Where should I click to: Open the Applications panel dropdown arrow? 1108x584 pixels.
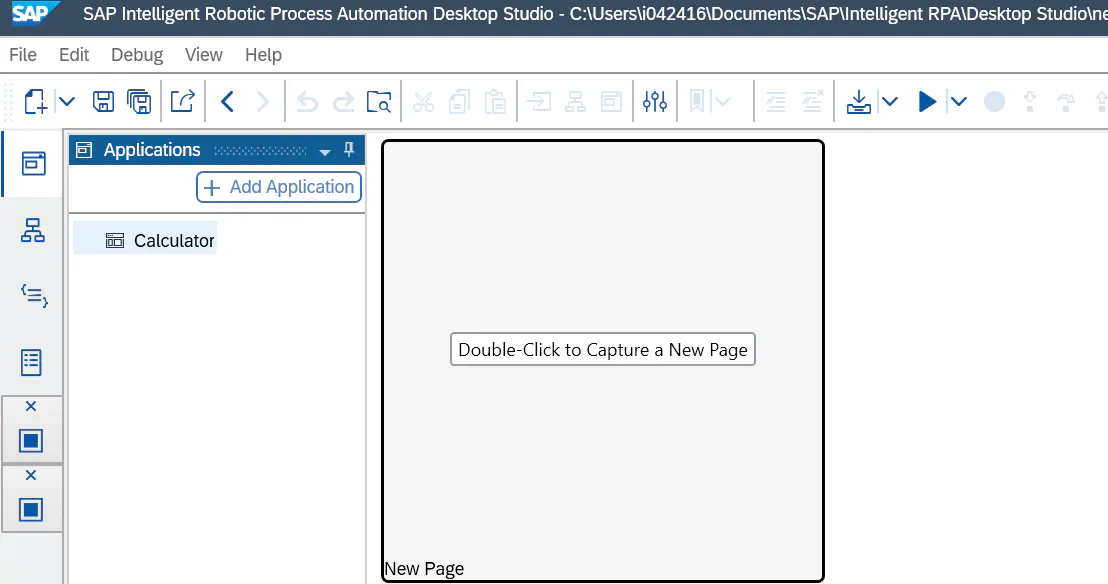pyautogui.click(x=325, y=151)
